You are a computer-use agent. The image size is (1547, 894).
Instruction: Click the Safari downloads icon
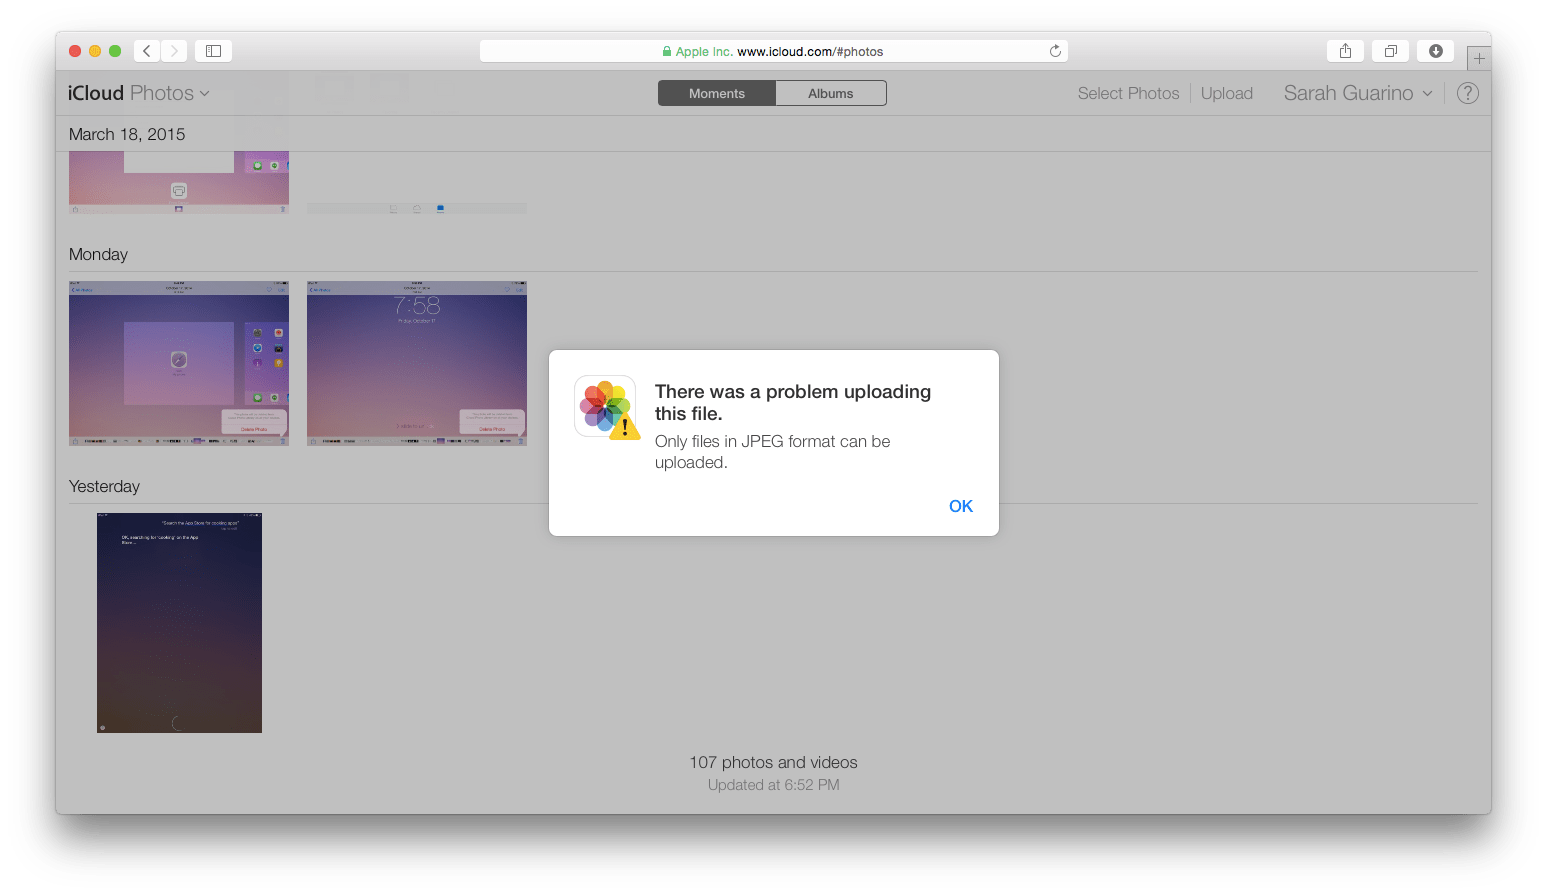point(1435,51)
